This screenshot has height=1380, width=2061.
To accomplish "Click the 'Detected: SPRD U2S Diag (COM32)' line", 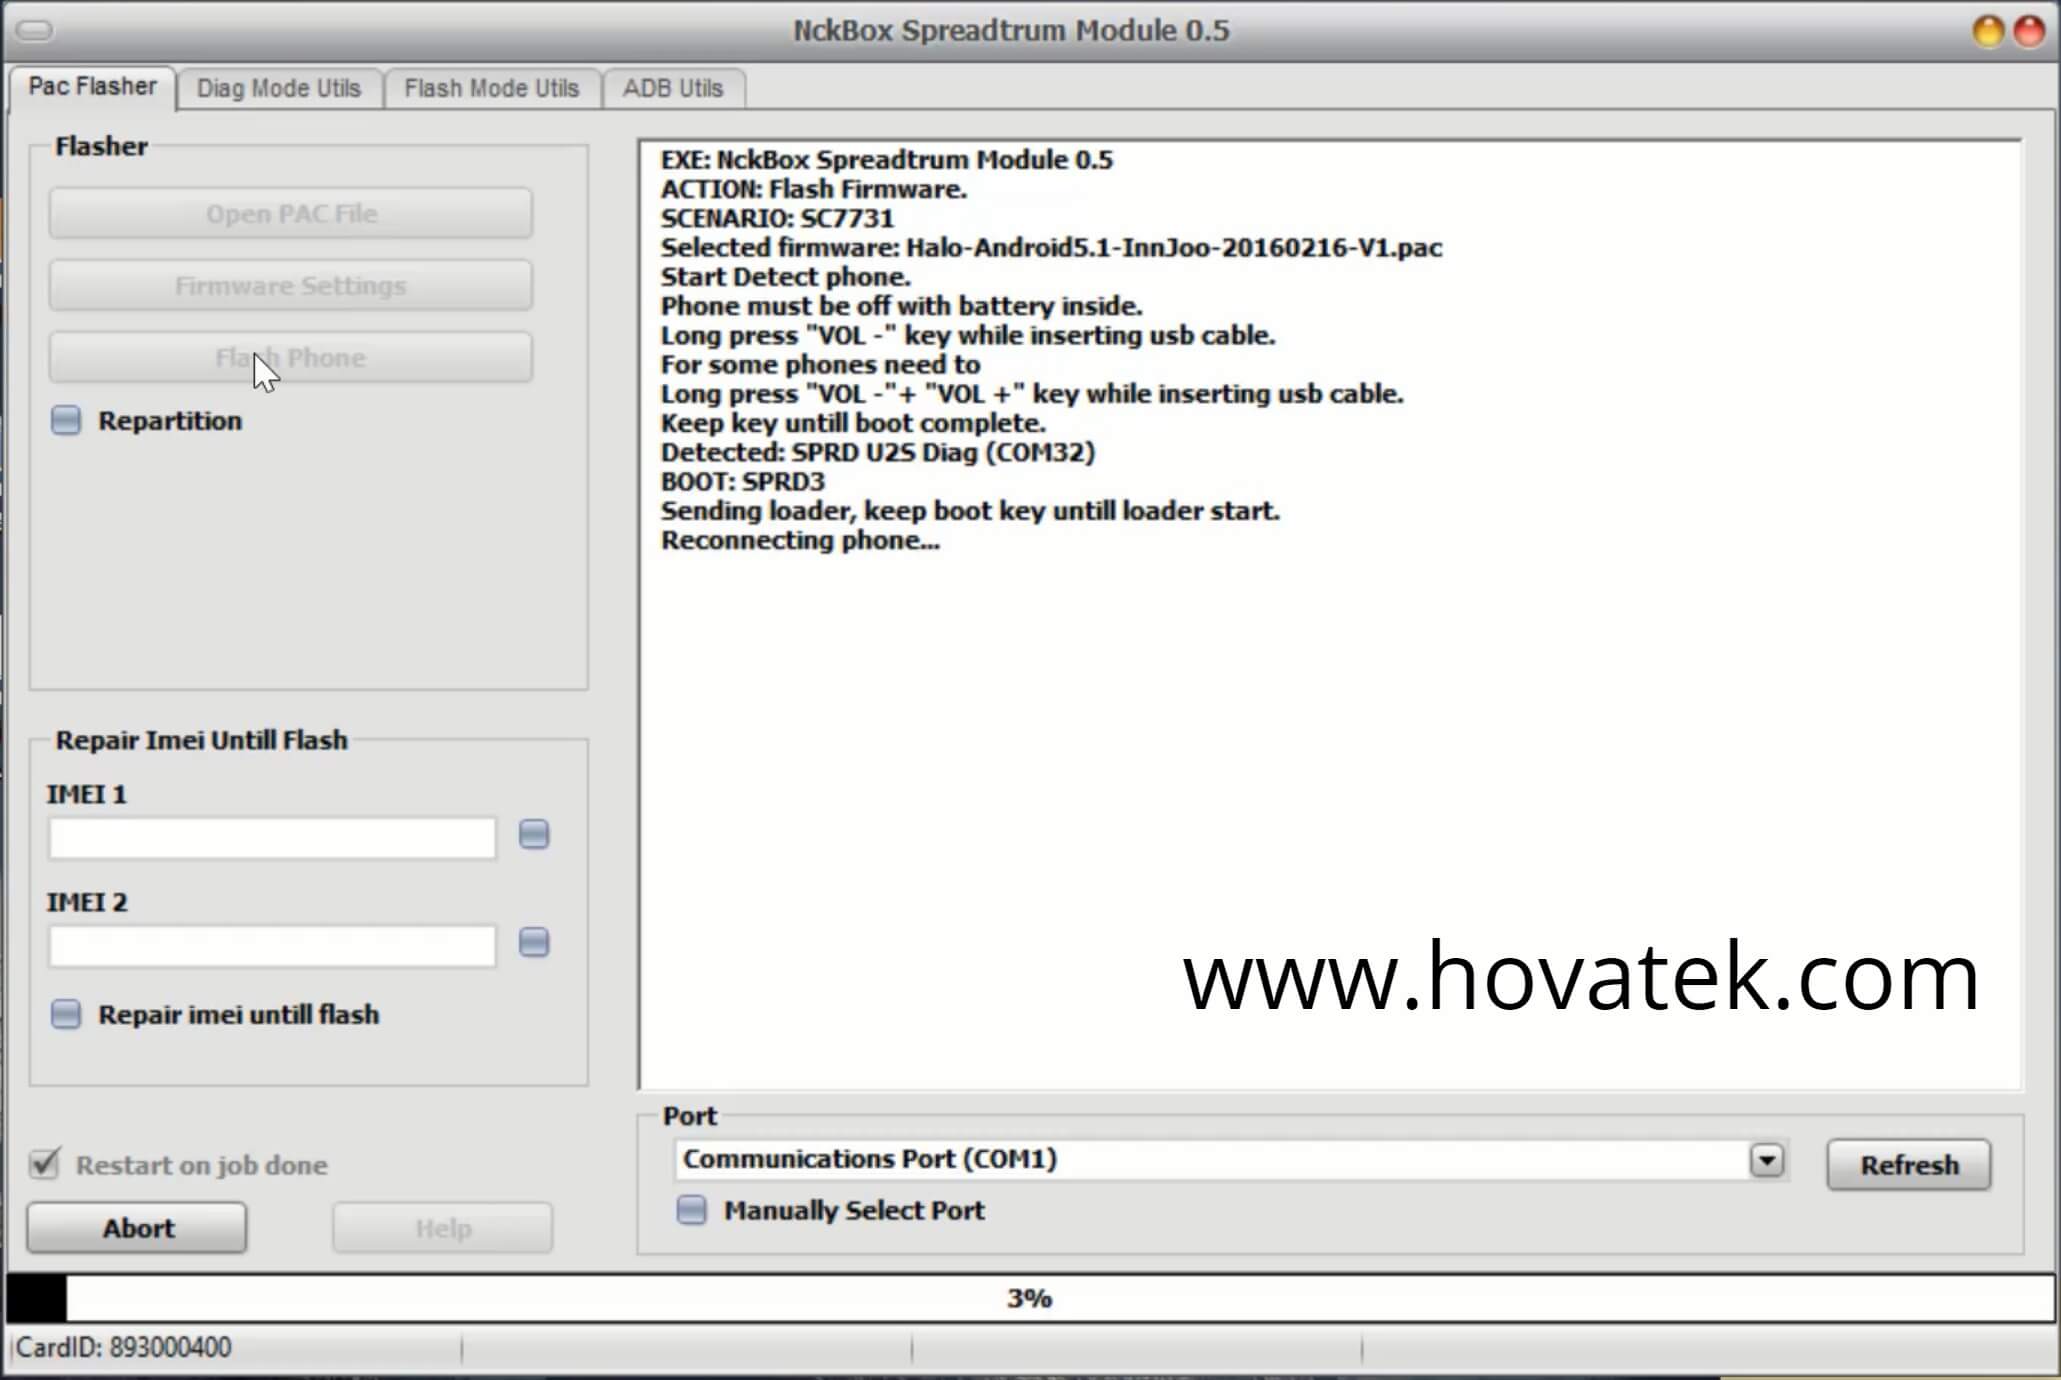I will (878, 452).
